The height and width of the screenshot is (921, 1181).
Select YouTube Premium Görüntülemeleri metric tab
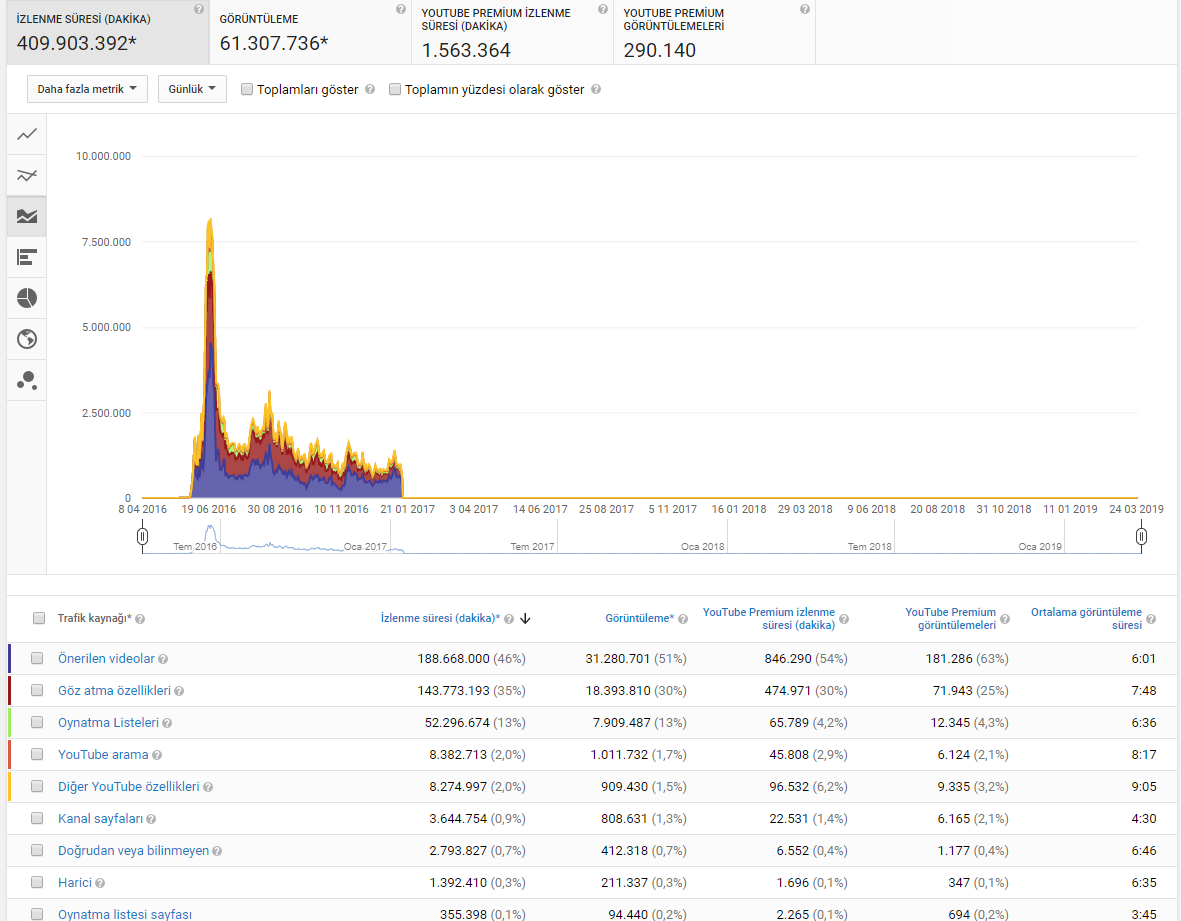click(714, 32)
